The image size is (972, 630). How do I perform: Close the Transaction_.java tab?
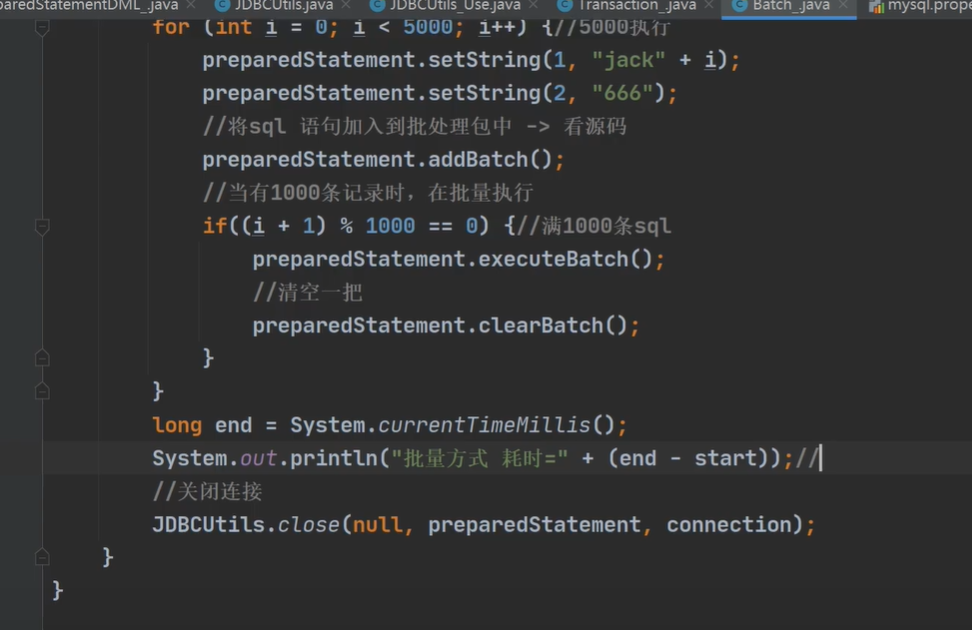709,5
